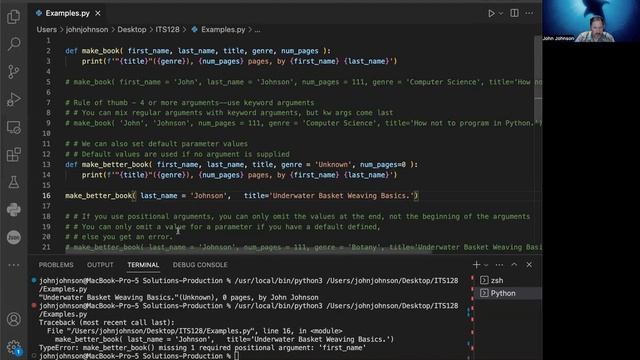
Task: Create a new terminal with plus icon
Action: point(476,265)
